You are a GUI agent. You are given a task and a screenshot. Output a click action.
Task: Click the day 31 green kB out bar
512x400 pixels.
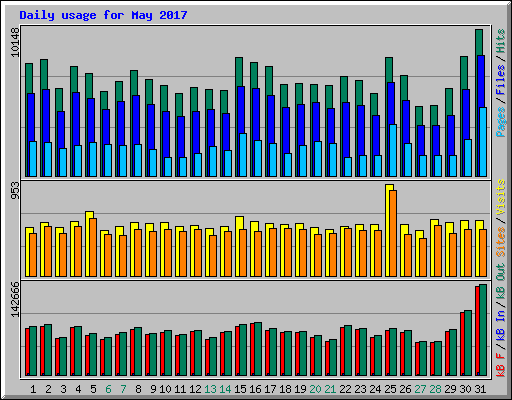(x=483, y=330)
